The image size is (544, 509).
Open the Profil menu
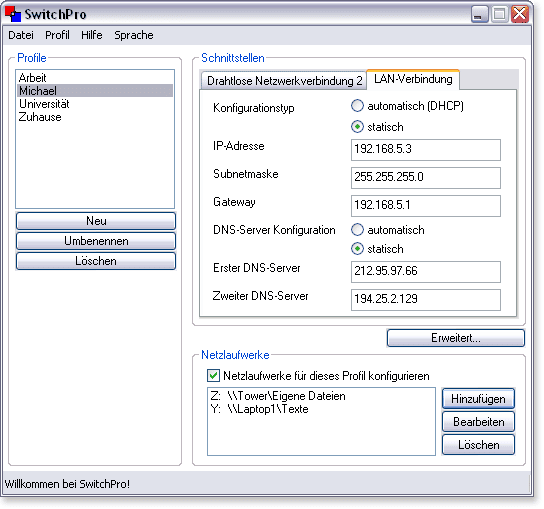57,35
